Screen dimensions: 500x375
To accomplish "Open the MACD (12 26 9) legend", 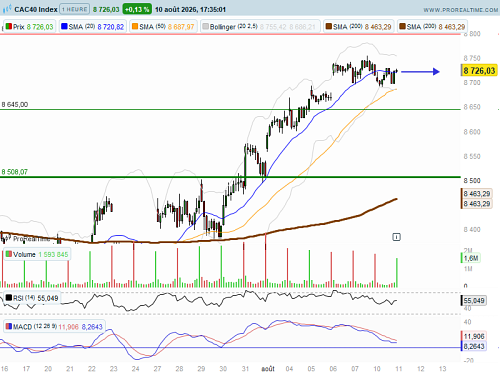I will [54, 327].
